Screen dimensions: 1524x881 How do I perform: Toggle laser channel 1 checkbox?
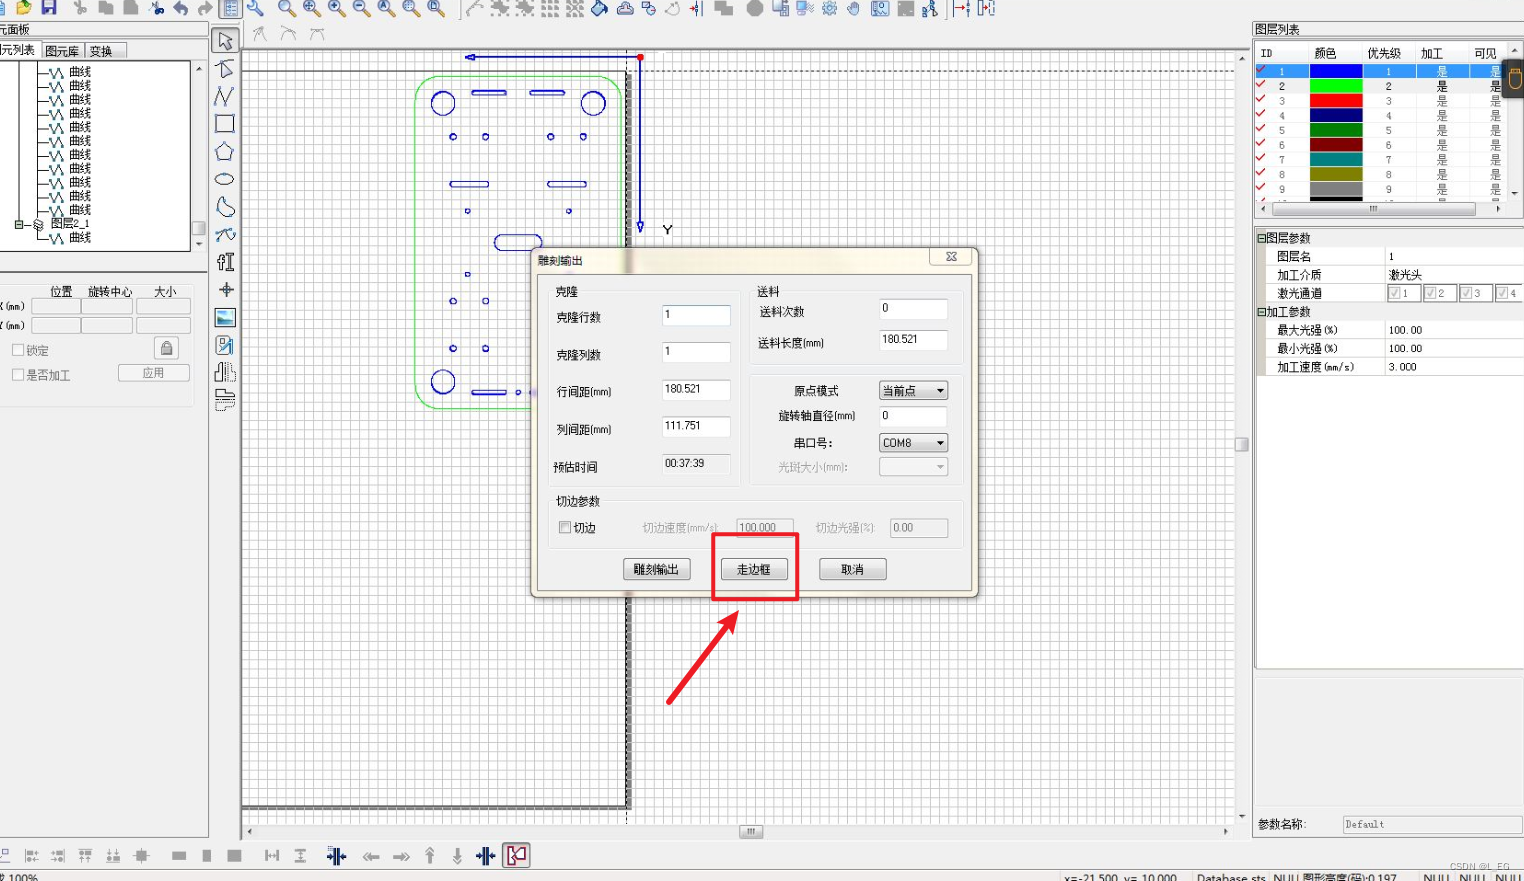click(x=1395, y=293)
